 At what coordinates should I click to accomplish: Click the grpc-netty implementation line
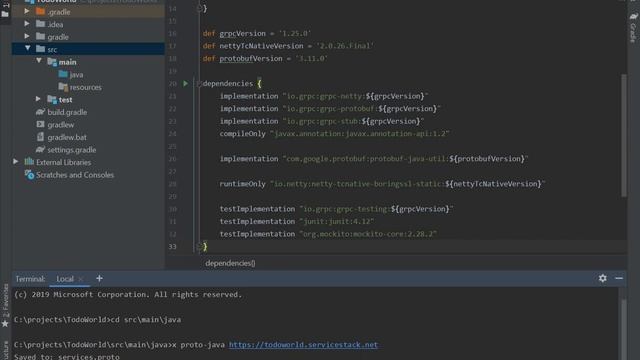[x=324, y=96]
